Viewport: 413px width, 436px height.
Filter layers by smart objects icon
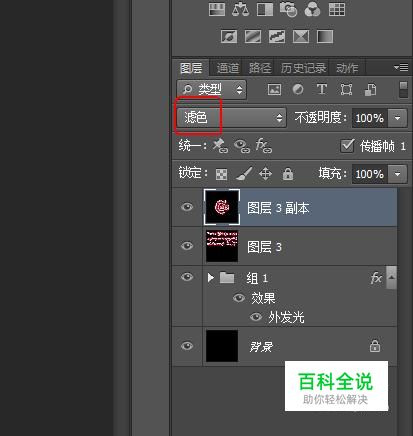[370, 90]
